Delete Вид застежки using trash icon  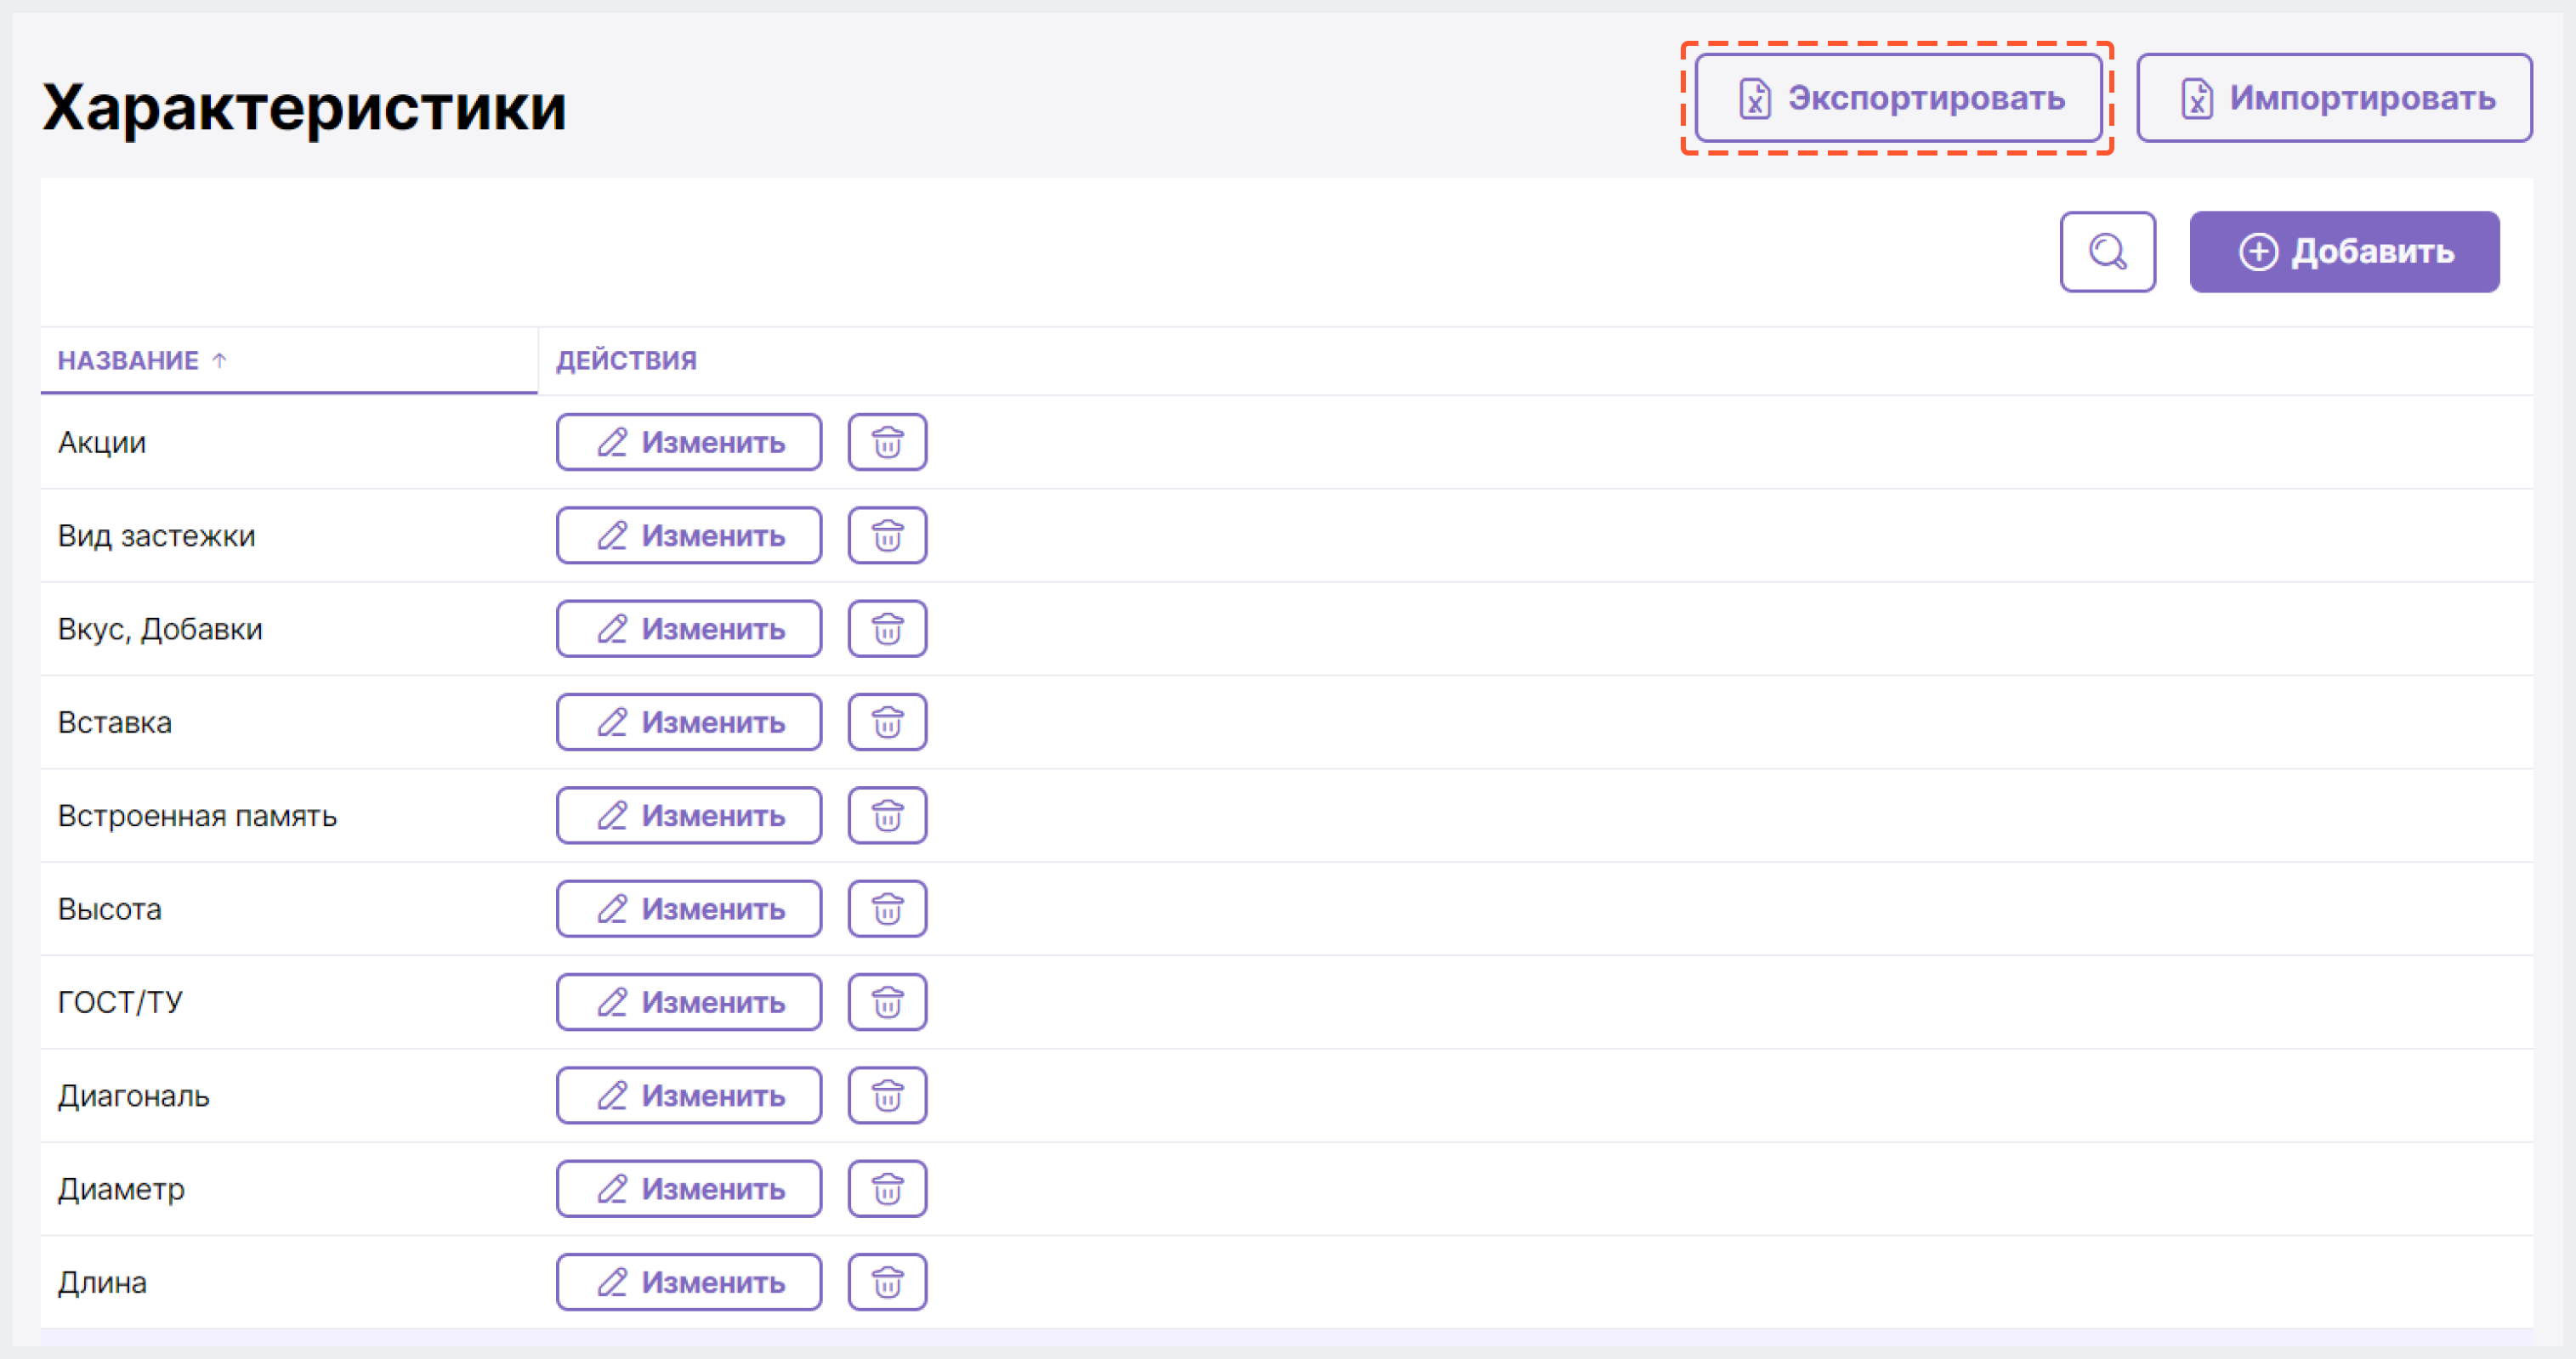tap(887, 536)
